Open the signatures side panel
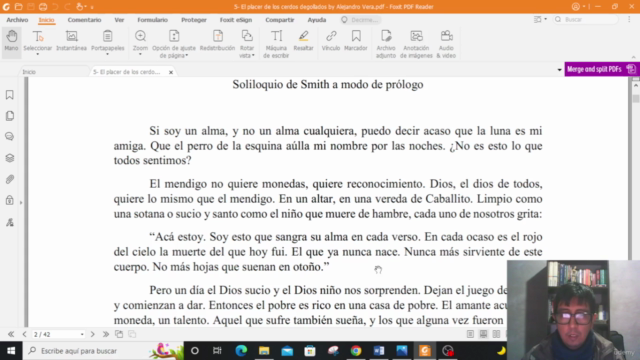 (9, 222)
